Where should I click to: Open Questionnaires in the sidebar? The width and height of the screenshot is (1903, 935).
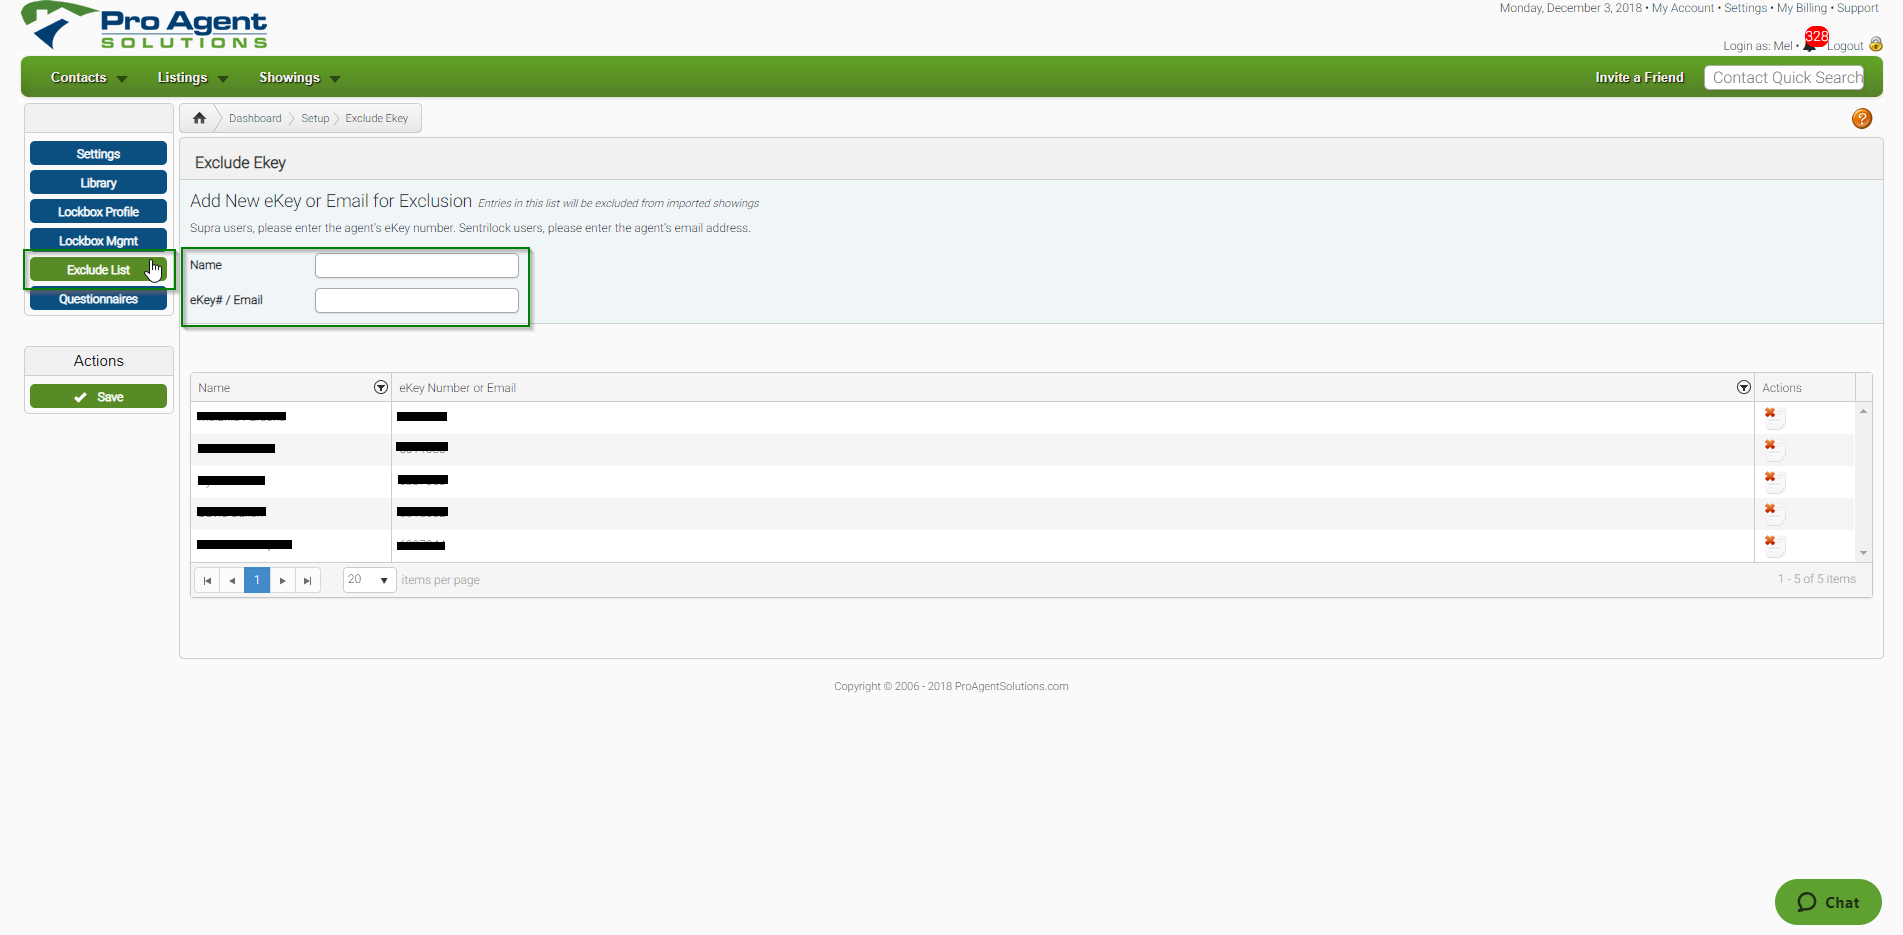(x=98, y=299)
